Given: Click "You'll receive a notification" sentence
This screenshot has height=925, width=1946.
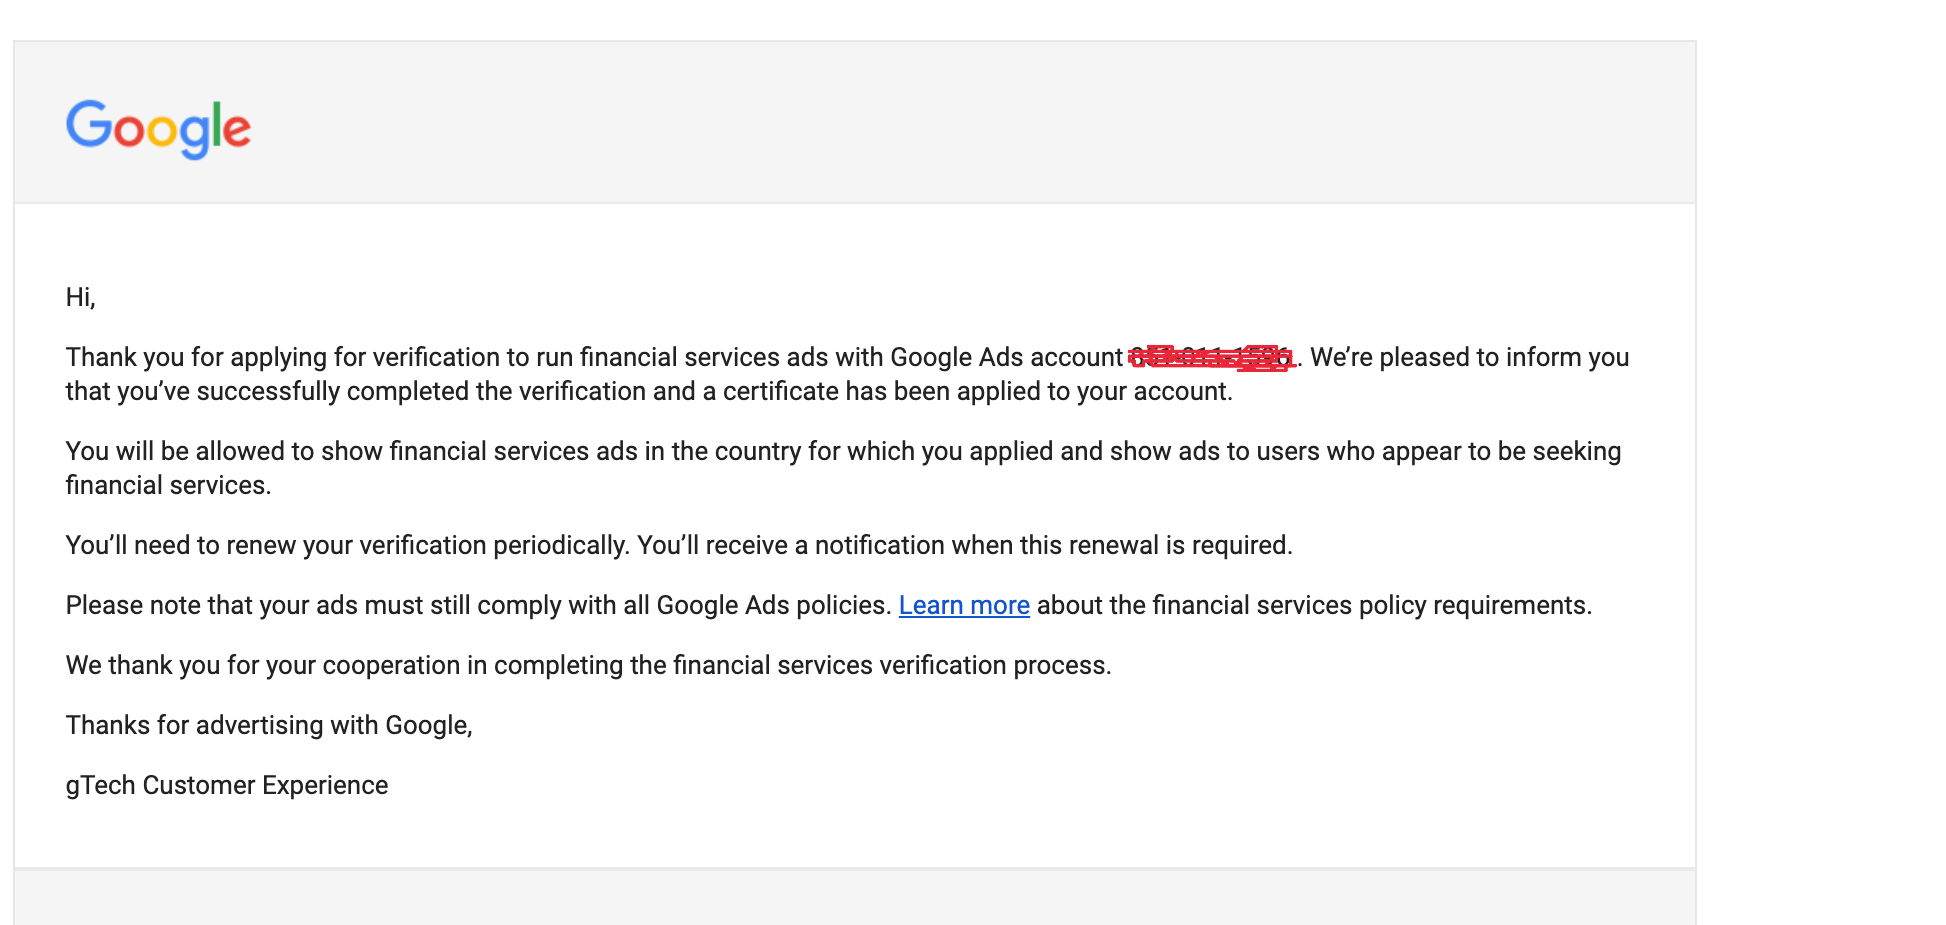Looking at the screenshot, I should click(965, 545).
